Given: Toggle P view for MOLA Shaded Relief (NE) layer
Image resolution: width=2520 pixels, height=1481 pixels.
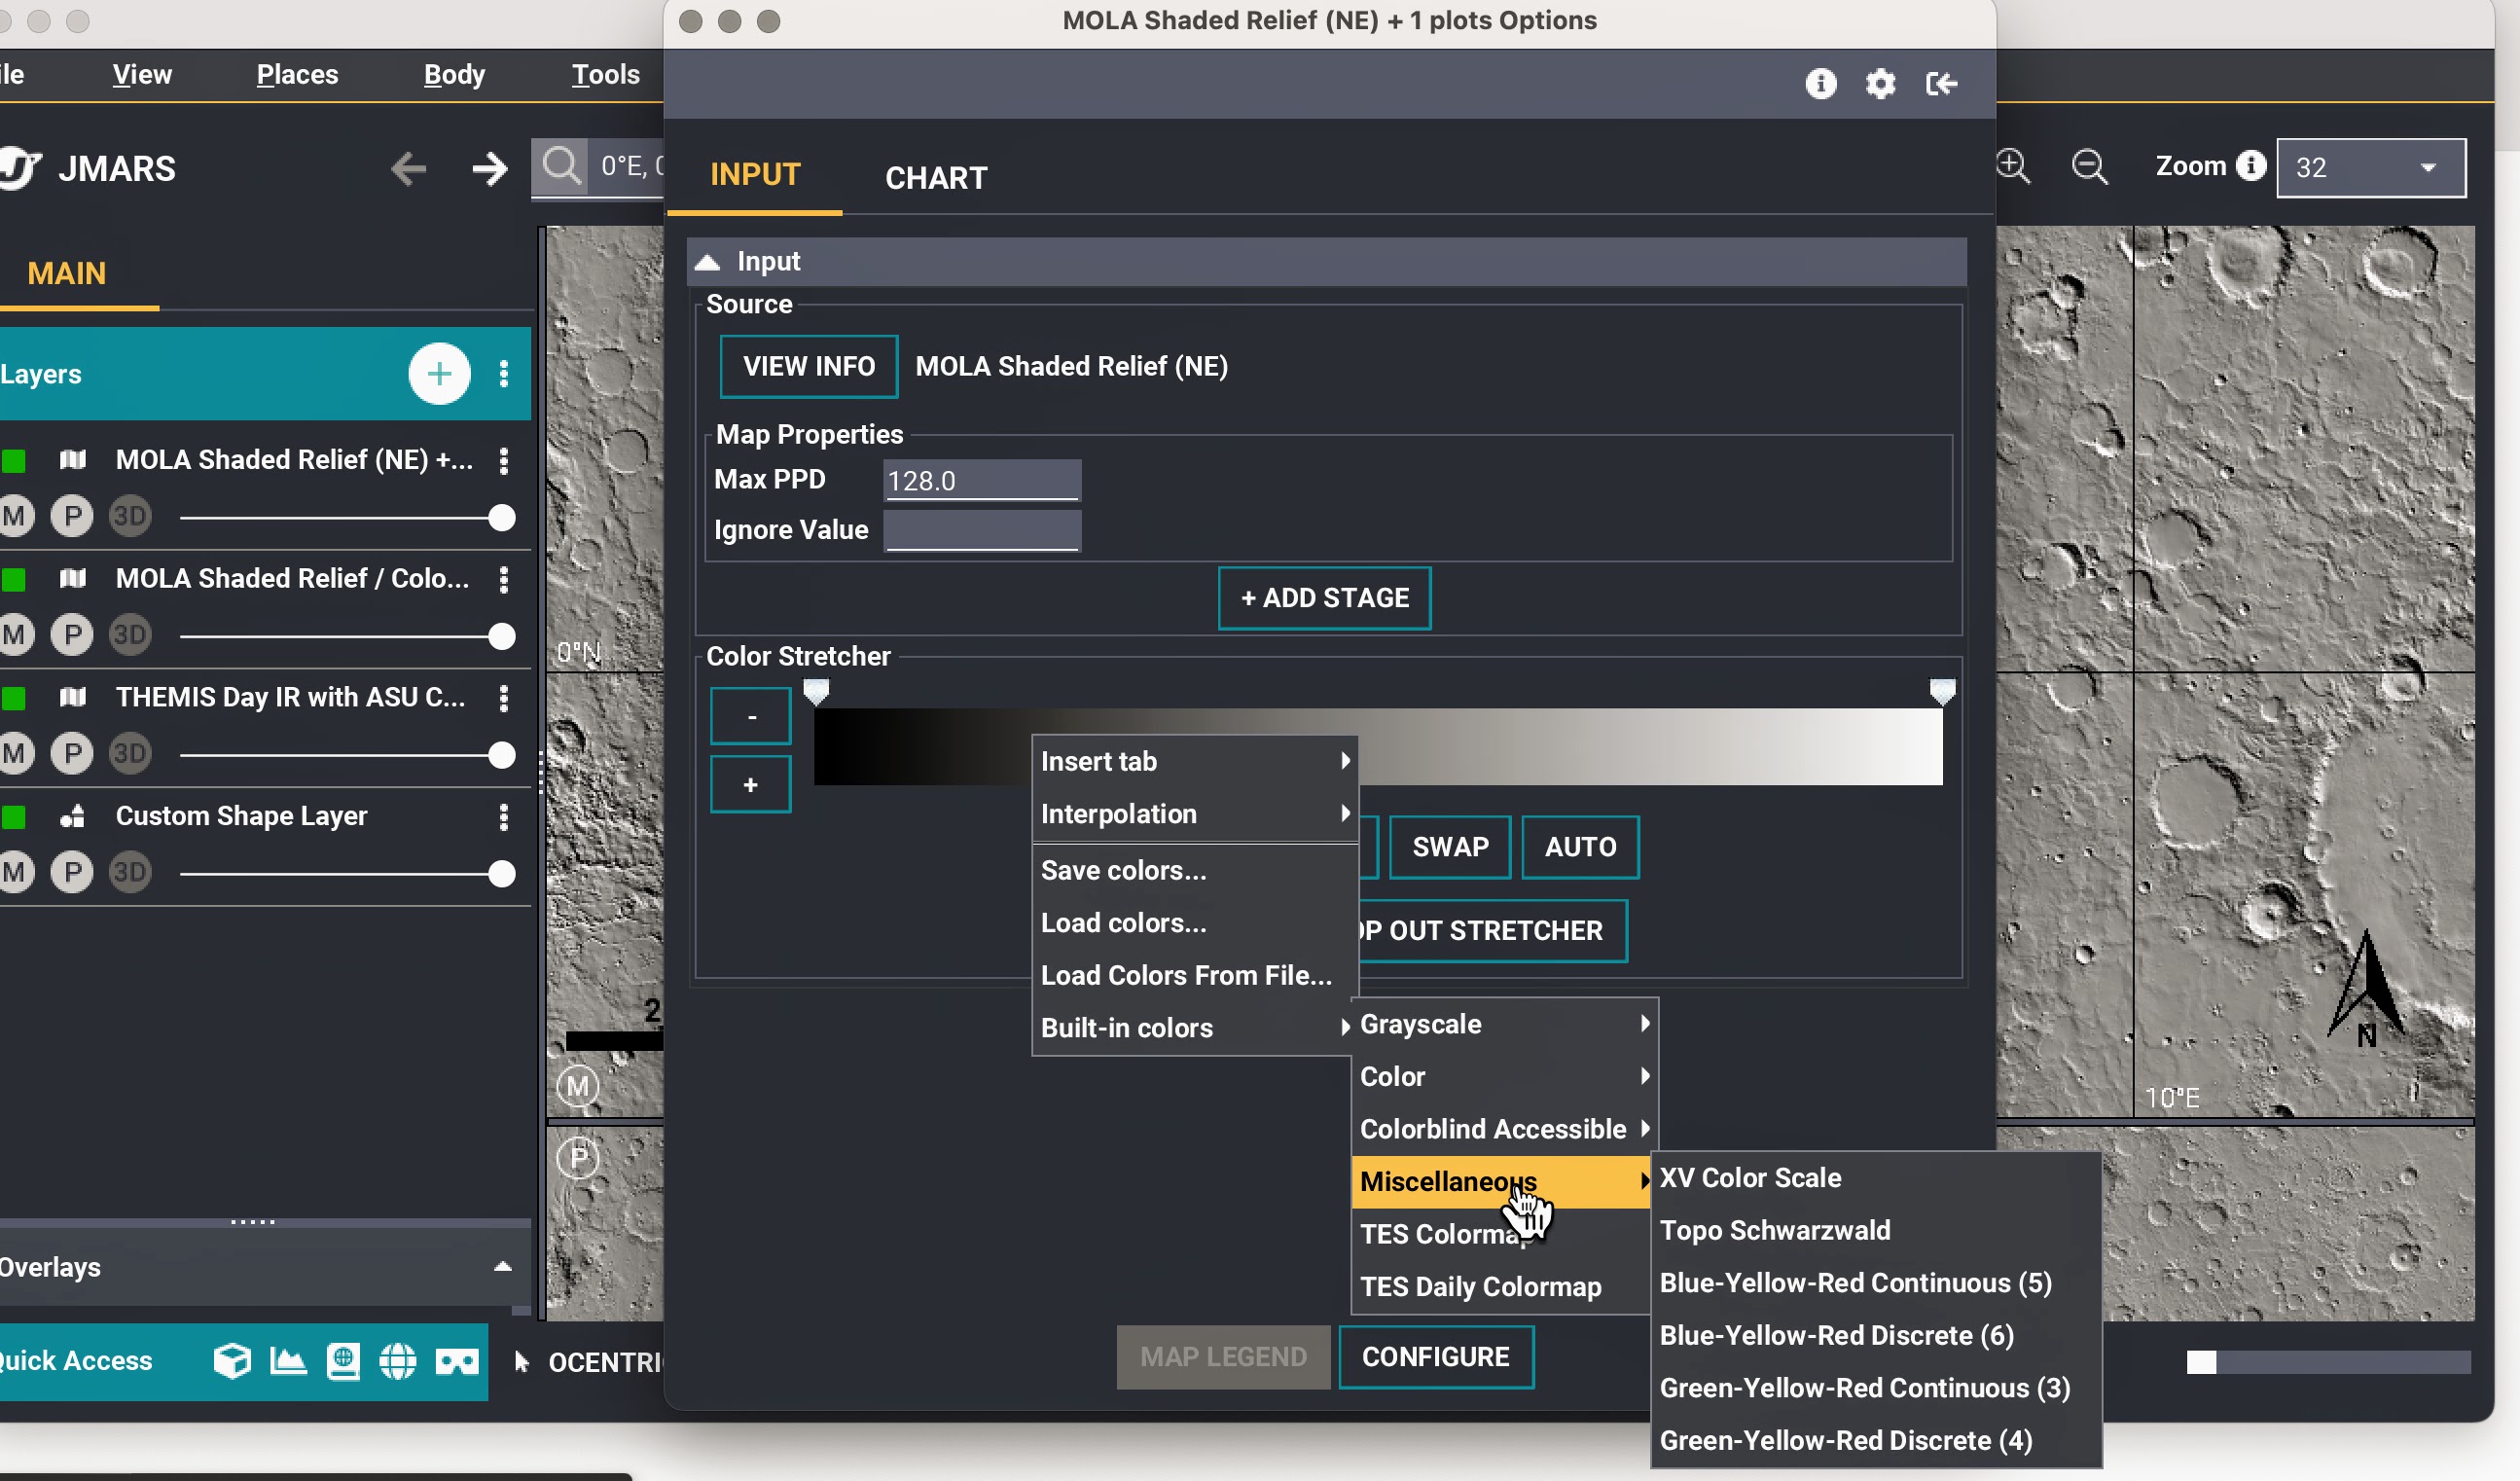Looking at the screenshot, I should point(72,516).
